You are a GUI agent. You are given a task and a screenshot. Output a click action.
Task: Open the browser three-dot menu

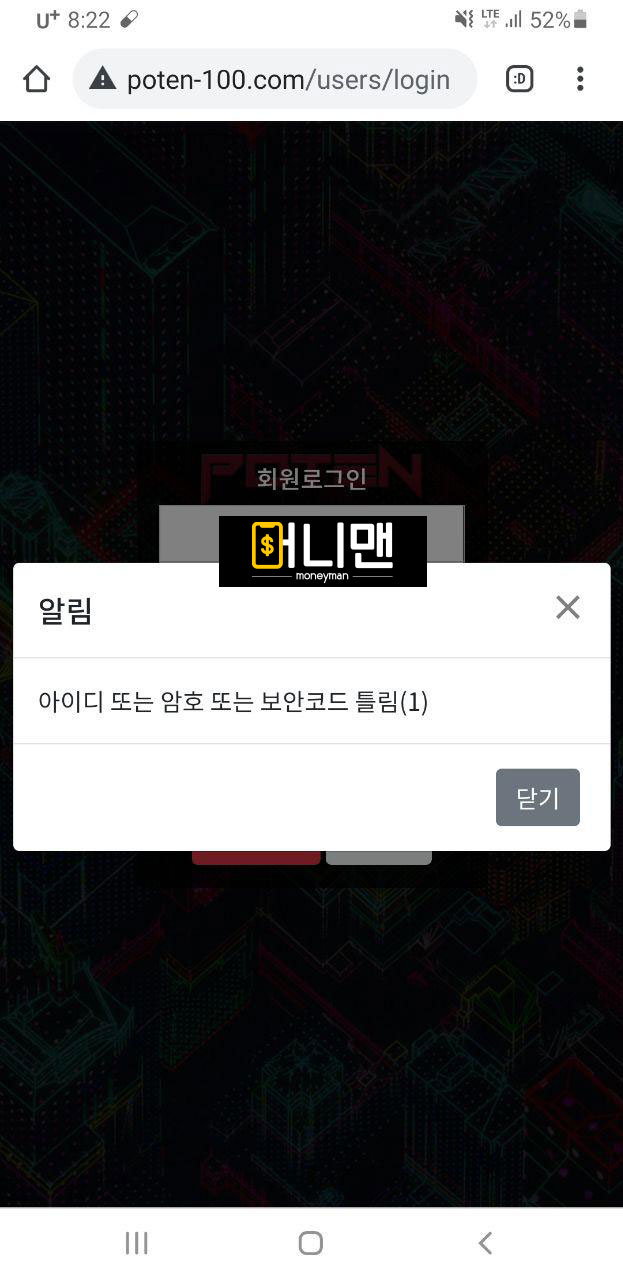[580, 79]
